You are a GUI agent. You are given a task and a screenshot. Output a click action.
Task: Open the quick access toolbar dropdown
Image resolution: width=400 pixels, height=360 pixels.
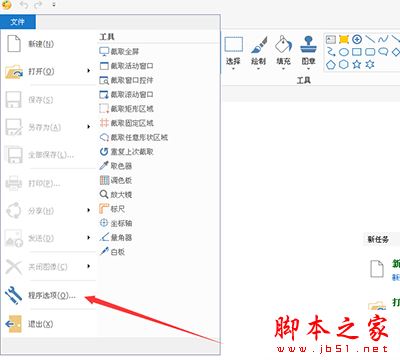coord(54,5)
